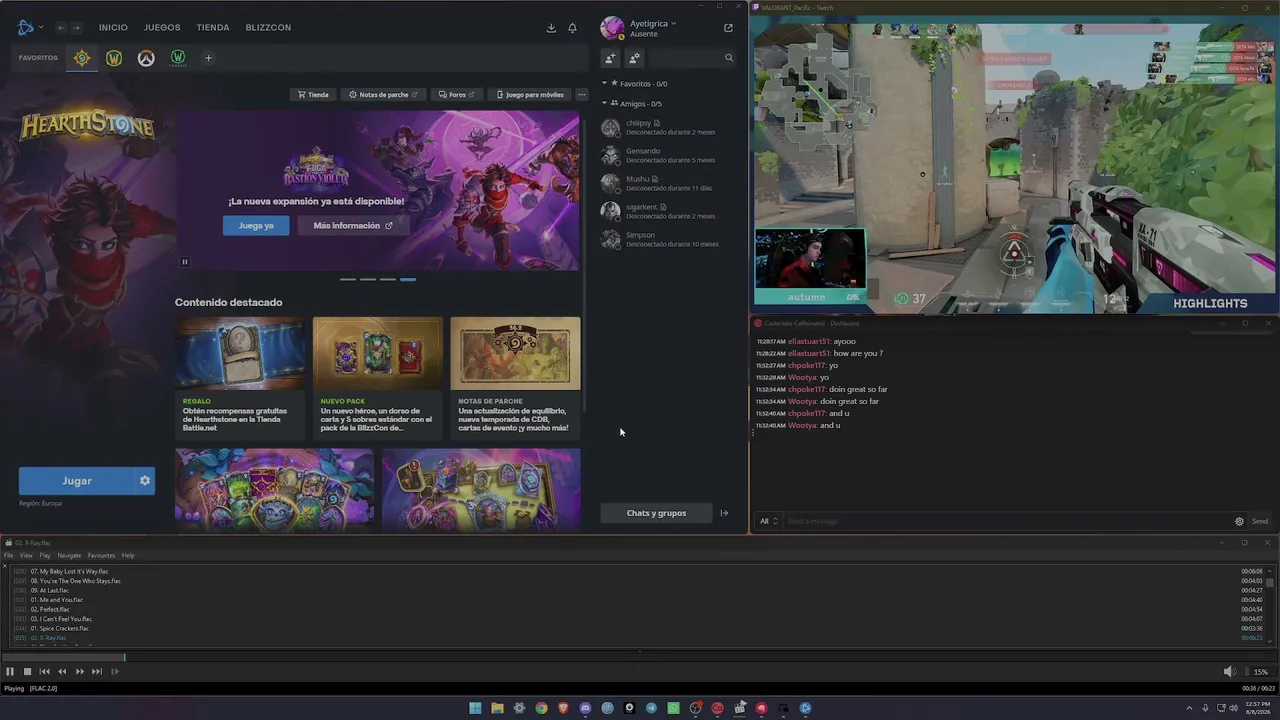Add a game to favorites with plus icon

coord(208,58)
